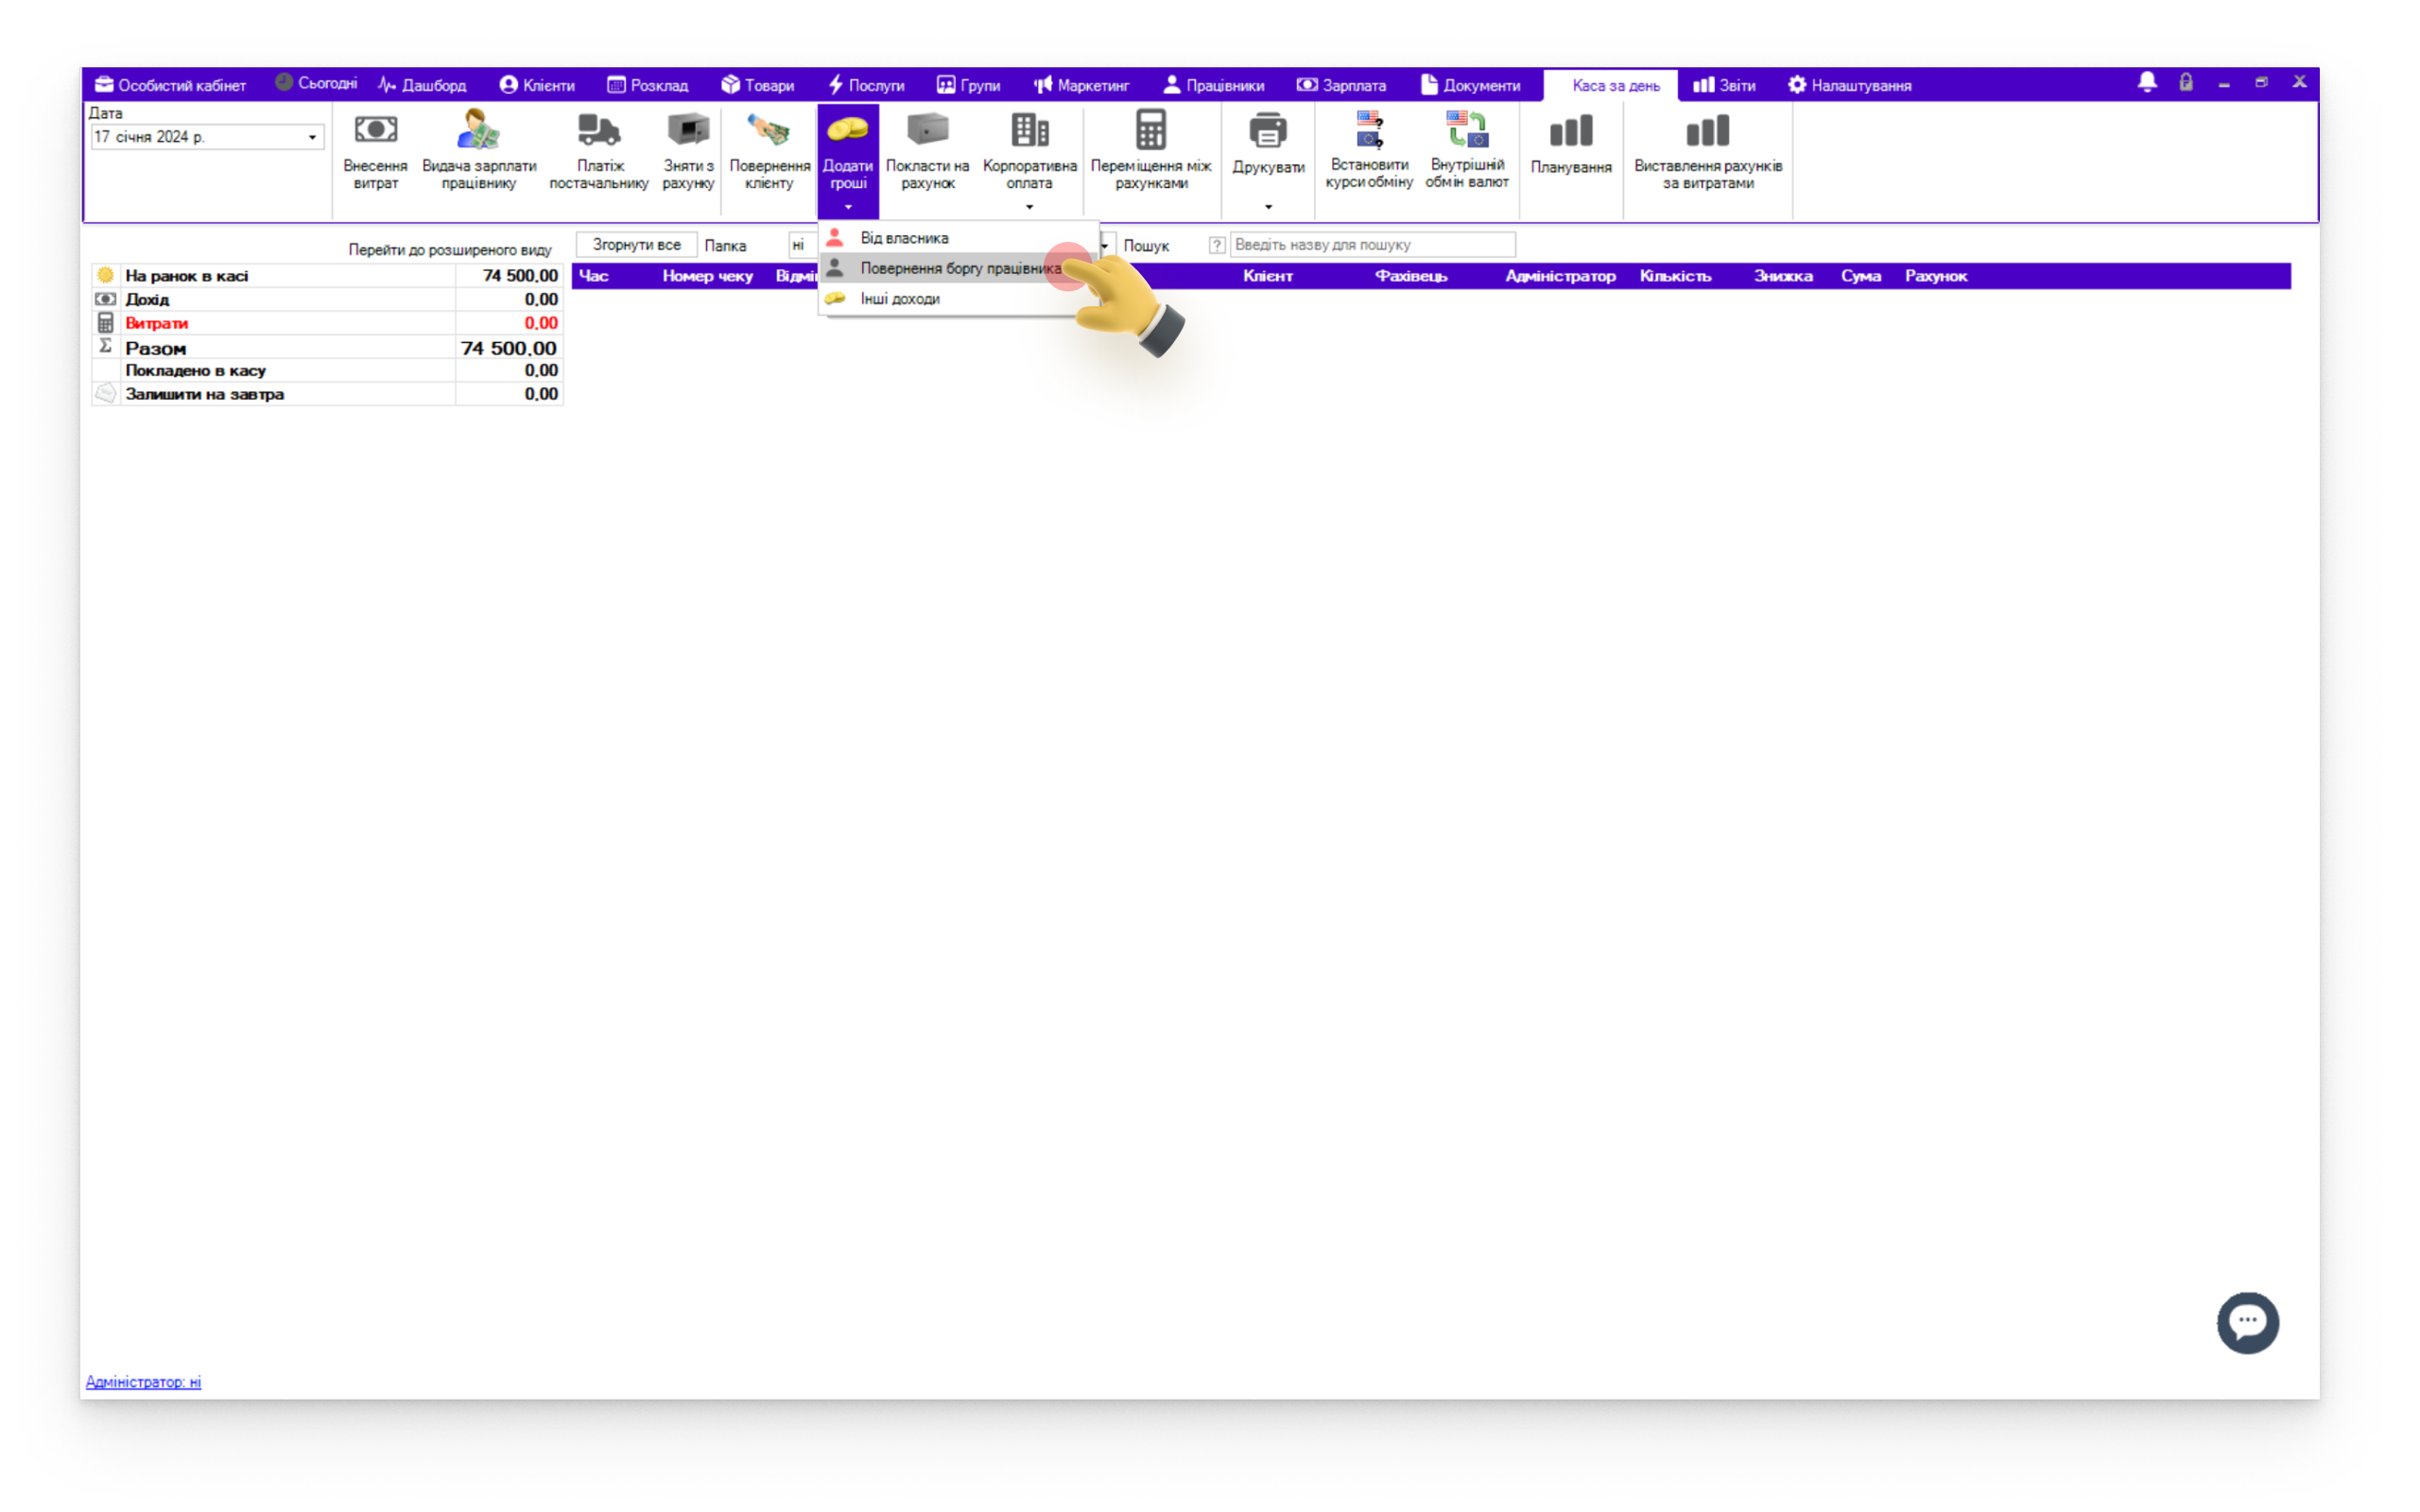The width and height of the screenshot is (2420, 1512).
Task: Click the Згорнути все button
Action: tap(636, 245)
